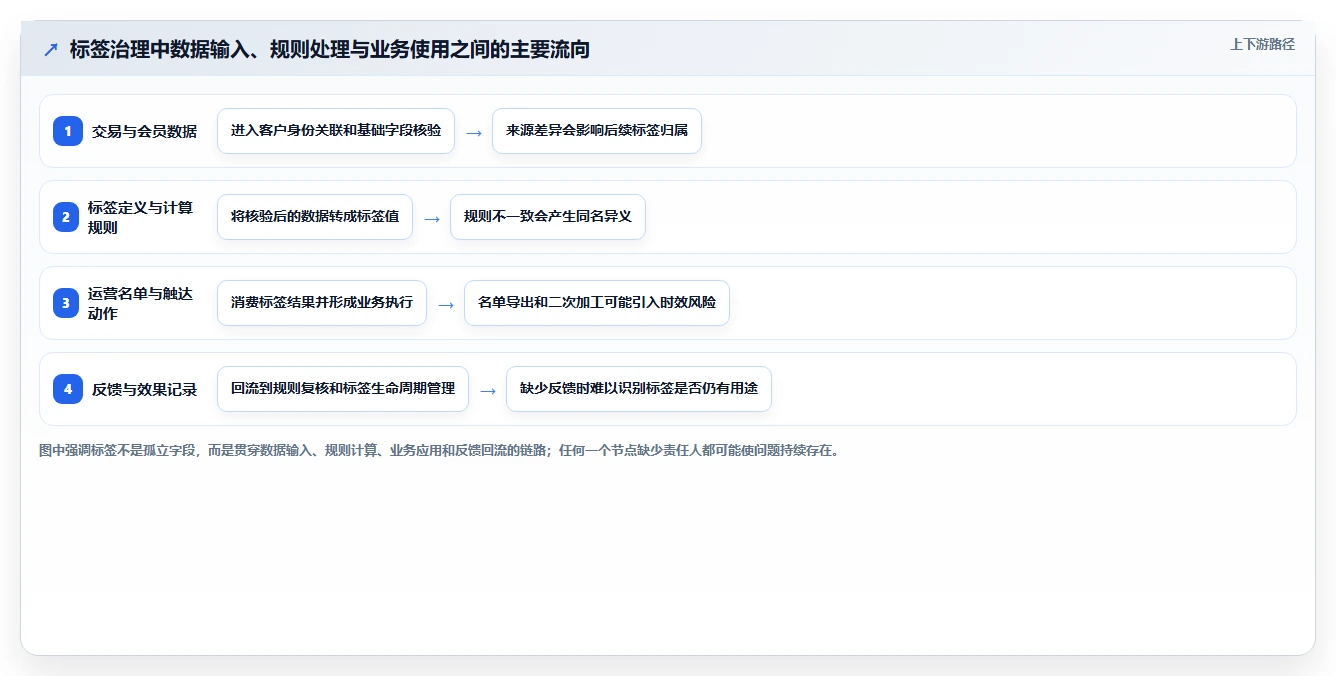
Task: Click the arrow after 进入客户身份关联和基础字段核验
Action: coord(474,132)
